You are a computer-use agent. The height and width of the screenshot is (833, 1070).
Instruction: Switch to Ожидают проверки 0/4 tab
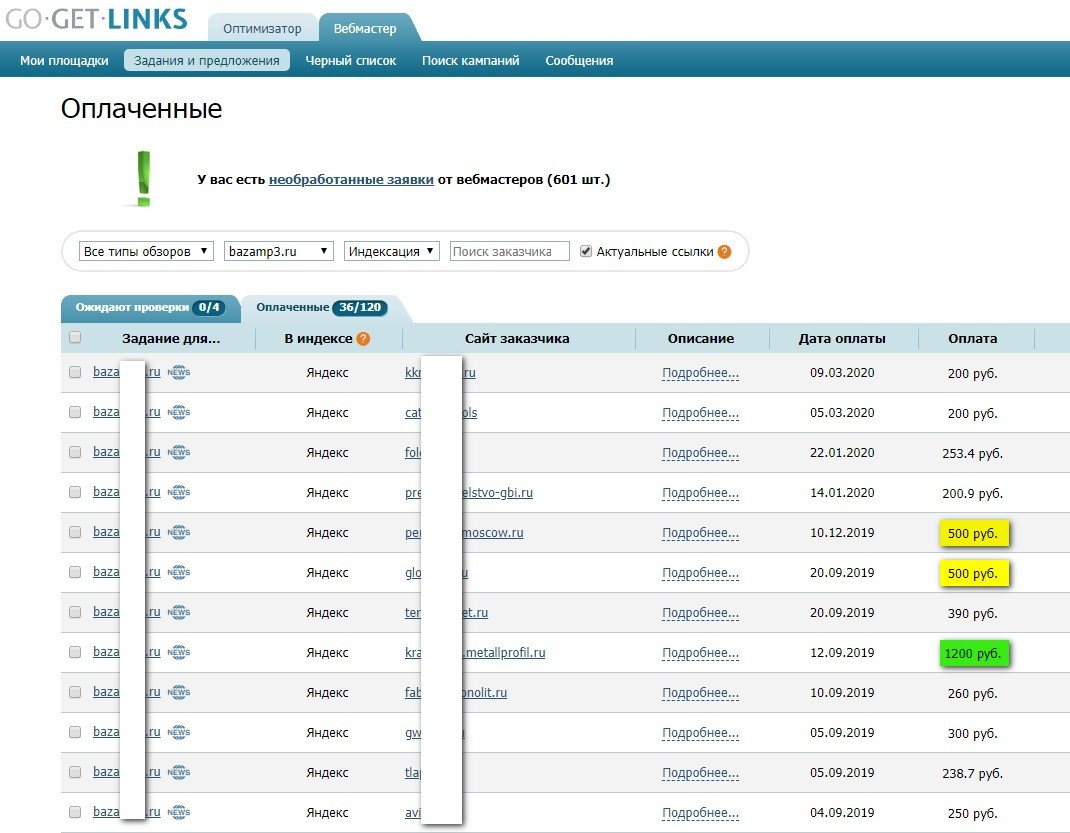tap(149, 308)
